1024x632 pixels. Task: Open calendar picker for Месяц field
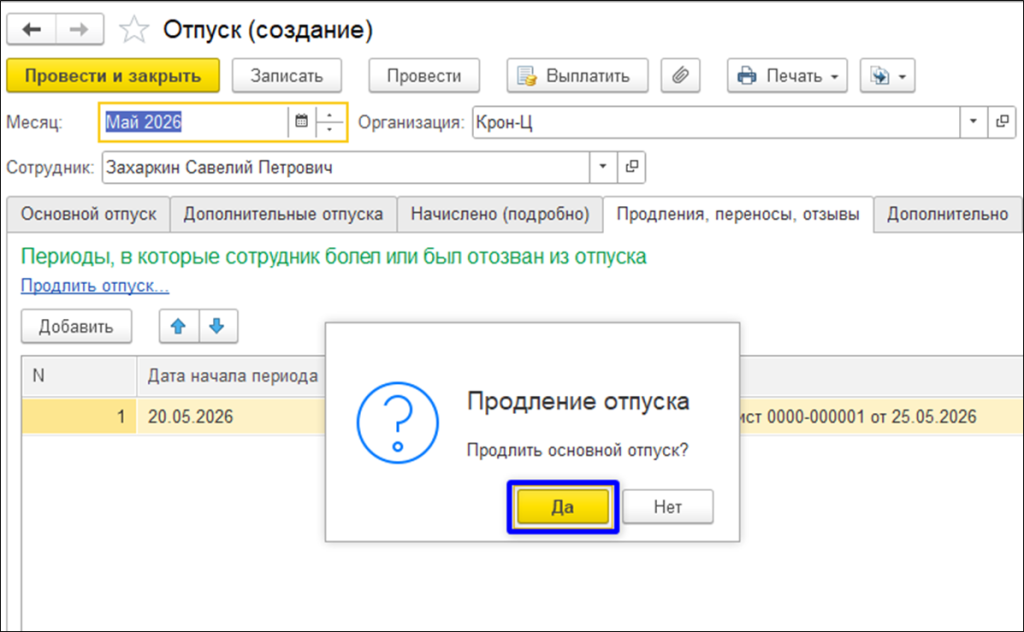301,121
